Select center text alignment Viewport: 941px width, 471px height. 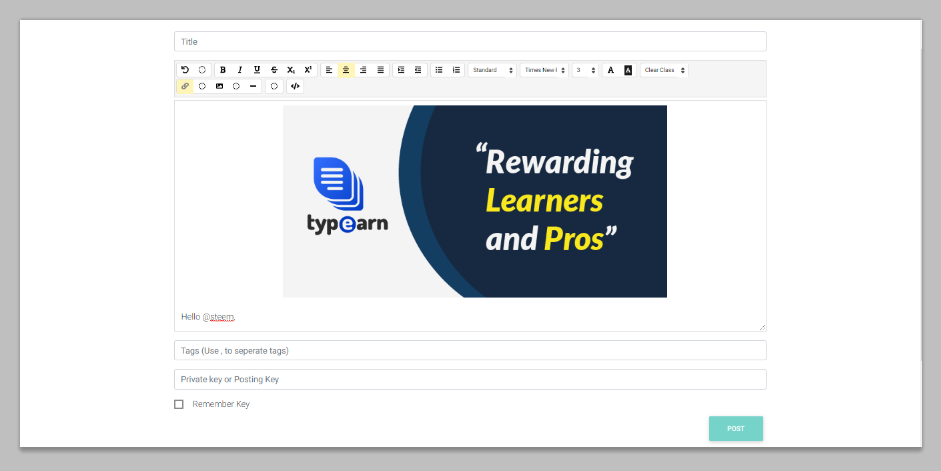346,70
